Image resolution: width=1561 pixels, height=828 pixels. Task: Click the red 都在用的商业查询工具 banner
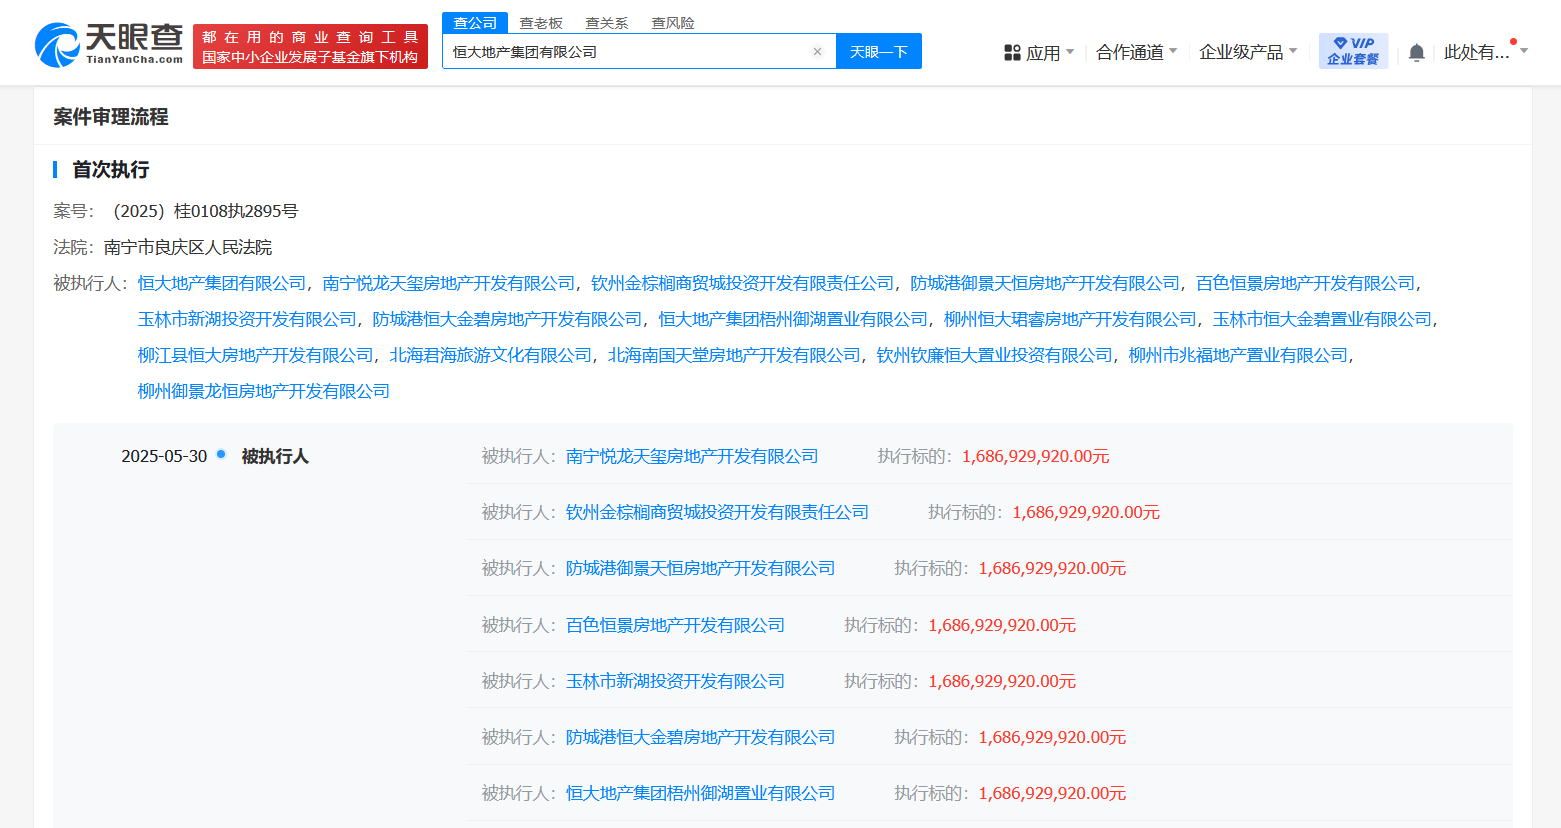tap(310, 47)
